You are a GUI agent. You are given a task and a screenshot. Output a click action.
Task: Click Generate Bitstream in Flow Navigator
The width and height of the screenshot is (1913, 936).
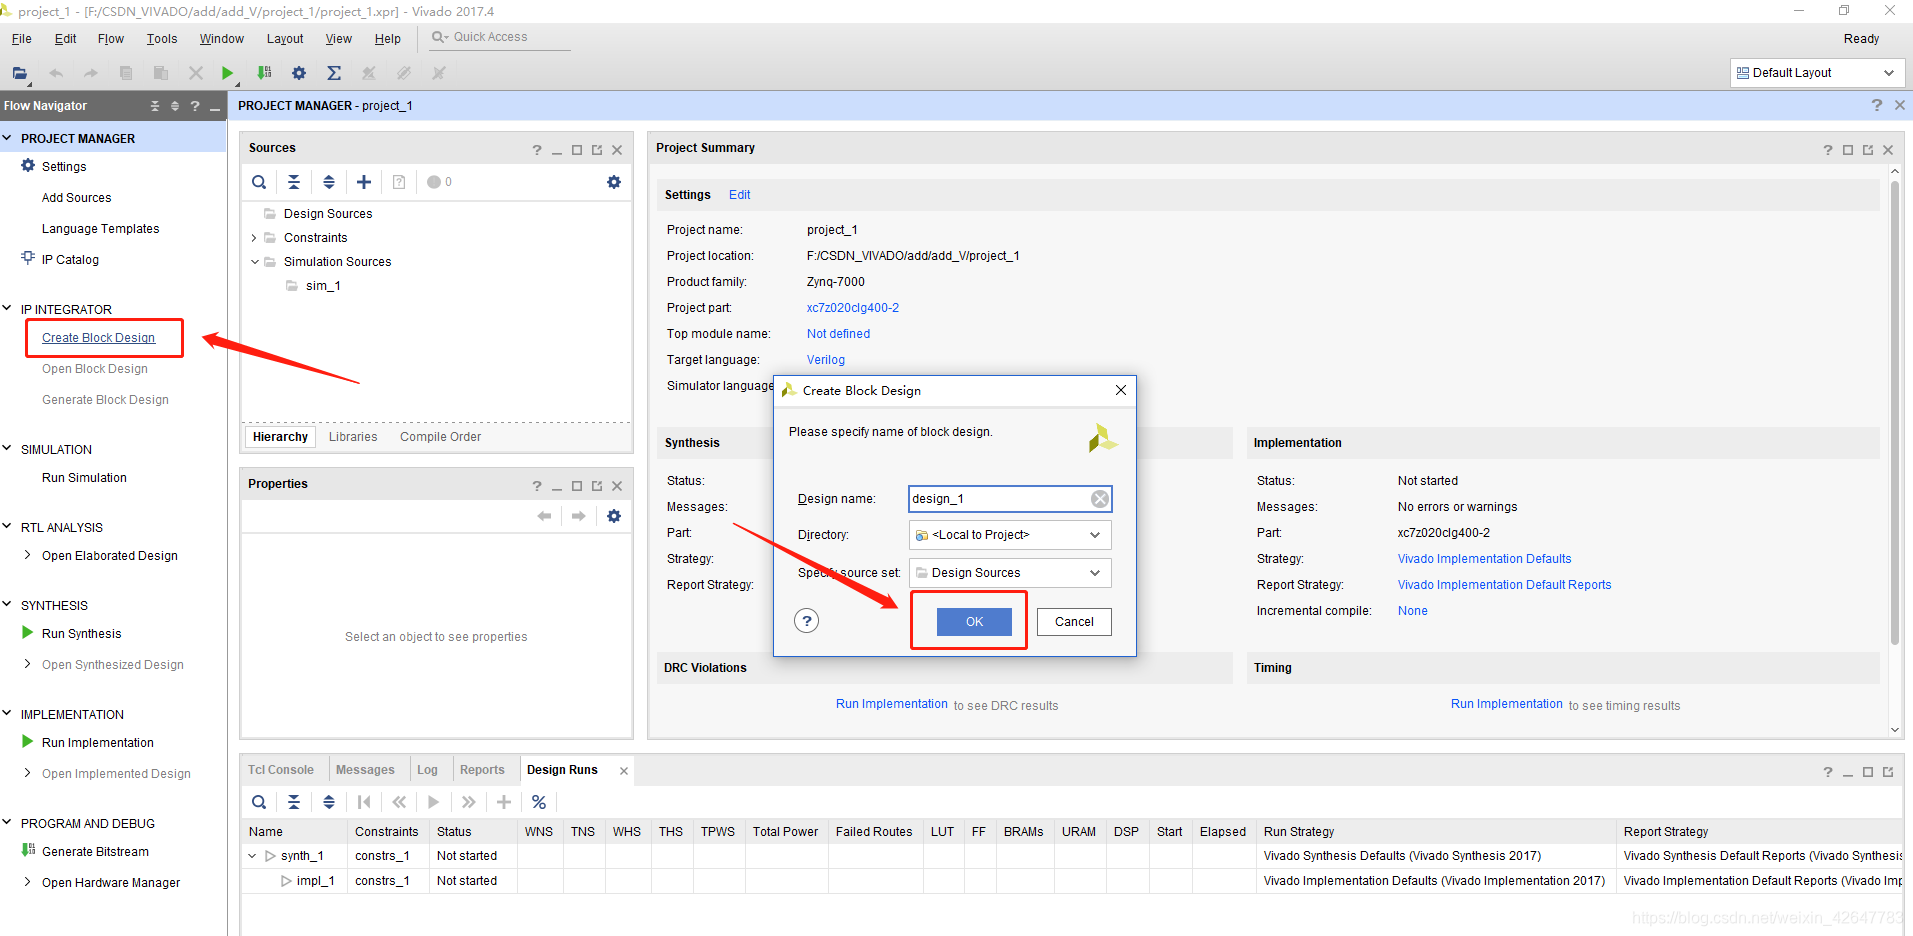tap(95, 852)
